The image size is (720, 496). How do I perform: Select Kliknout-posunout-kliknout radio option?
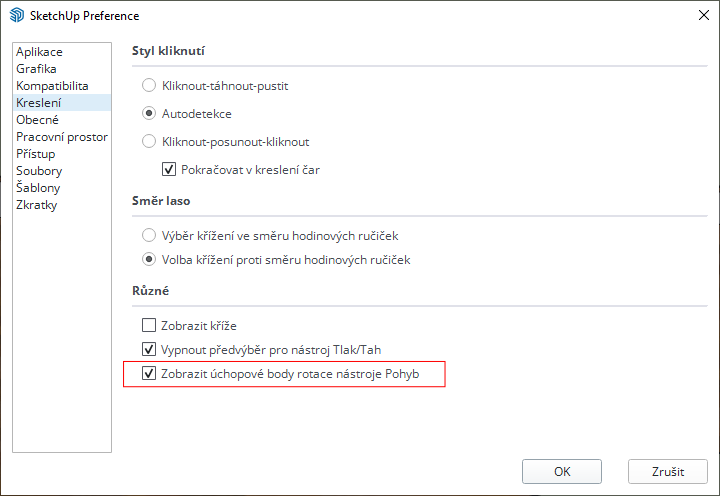pos(150,142)
